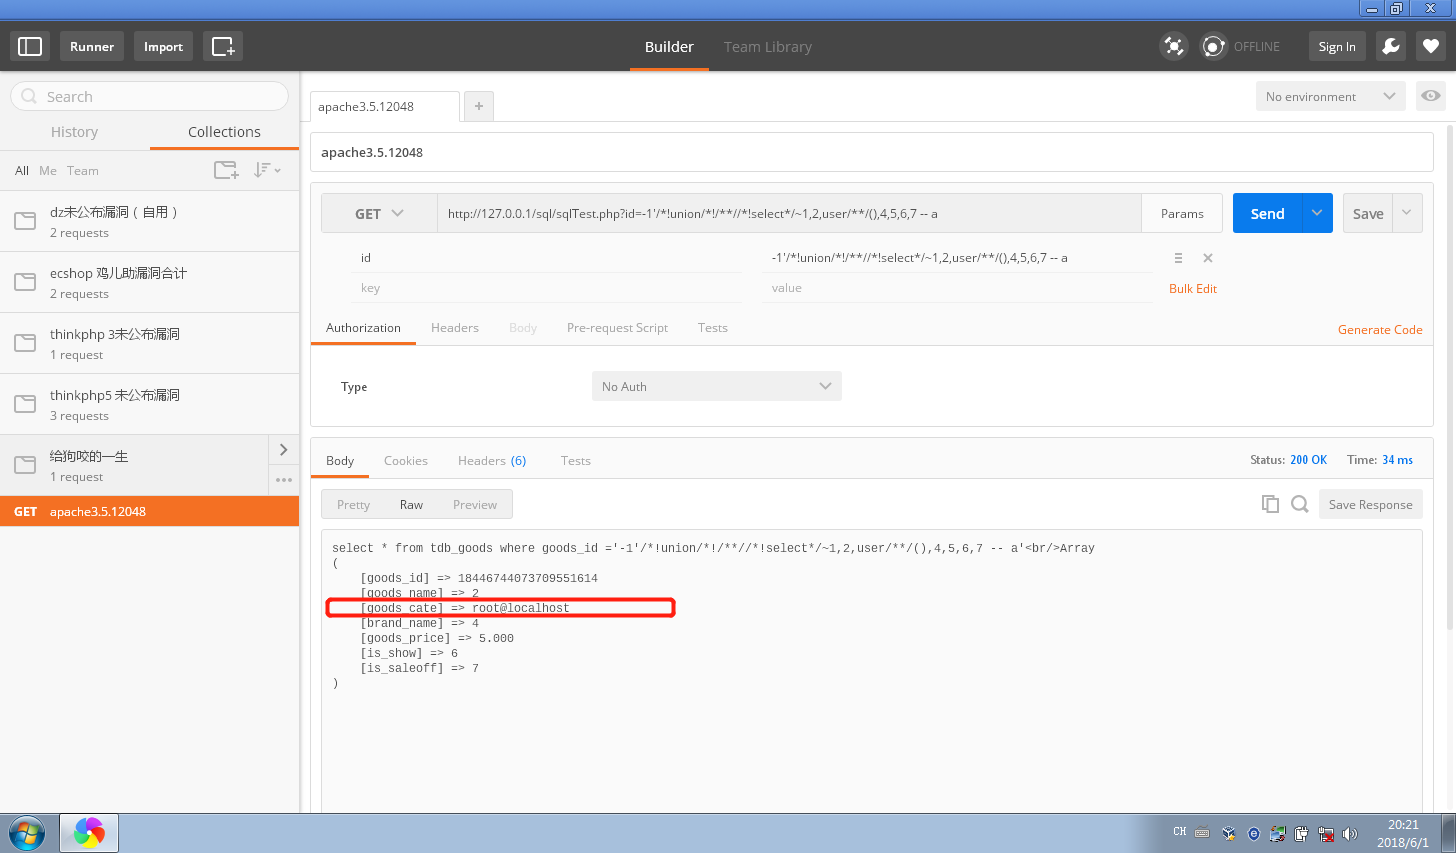Send the request with the Send button
The width and height of the screenshot is (1456, 853).
(1267, 213)
